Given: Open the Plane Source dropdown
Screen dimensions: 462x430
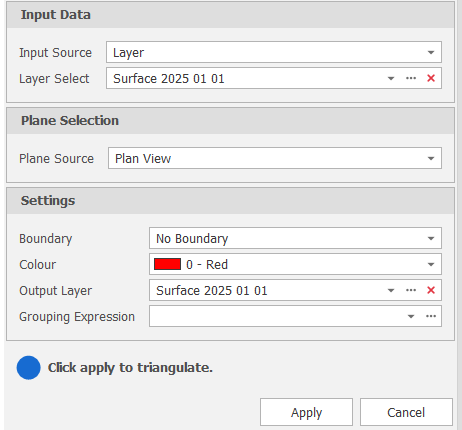Looking at the screenshot, I should (x=431, y=158).
